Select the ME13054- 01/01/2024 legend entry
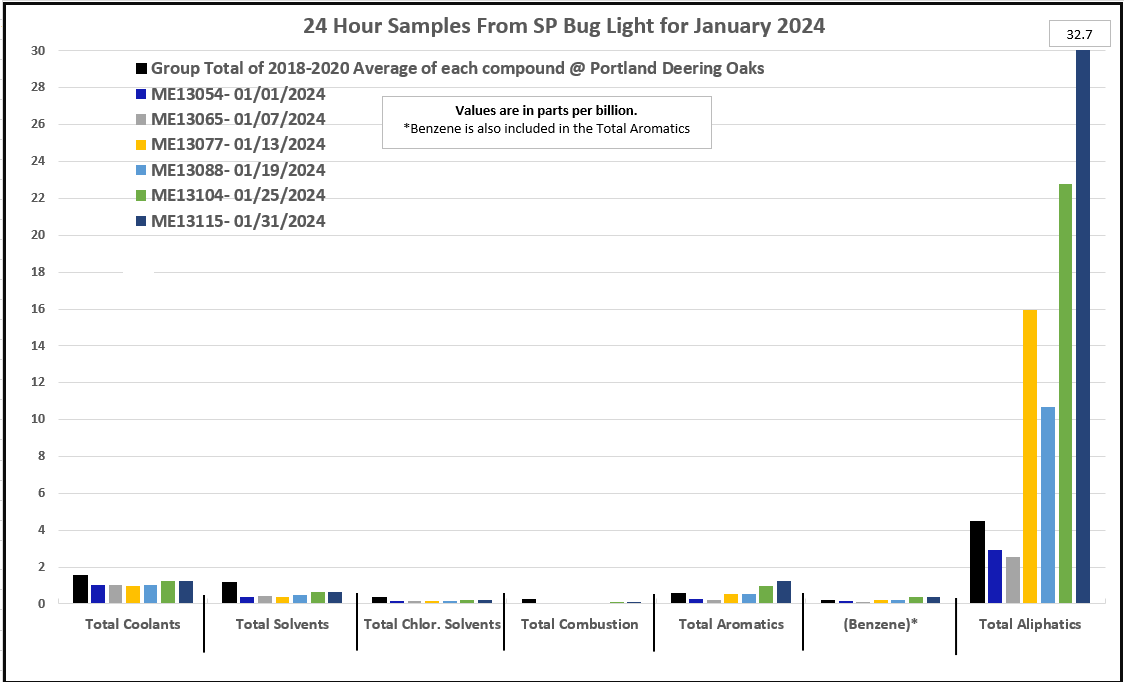The height and width of the screenshot is (682, 1124). [x=238, y=94]
